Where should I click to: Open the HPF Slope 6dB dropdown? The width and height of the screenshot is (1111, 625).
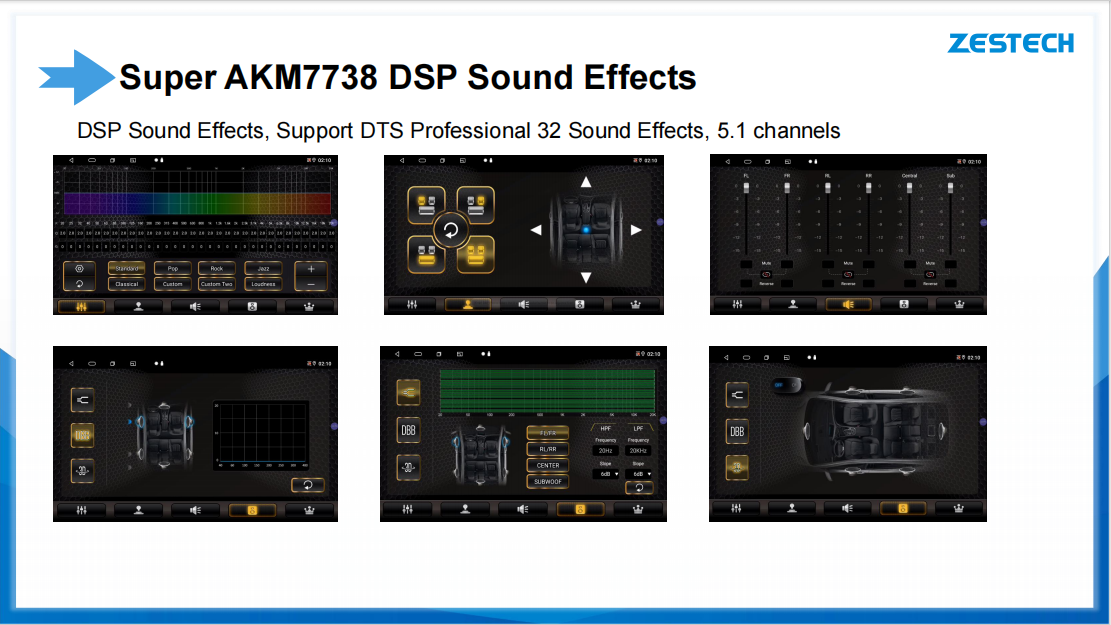click(x=606, y=474)
